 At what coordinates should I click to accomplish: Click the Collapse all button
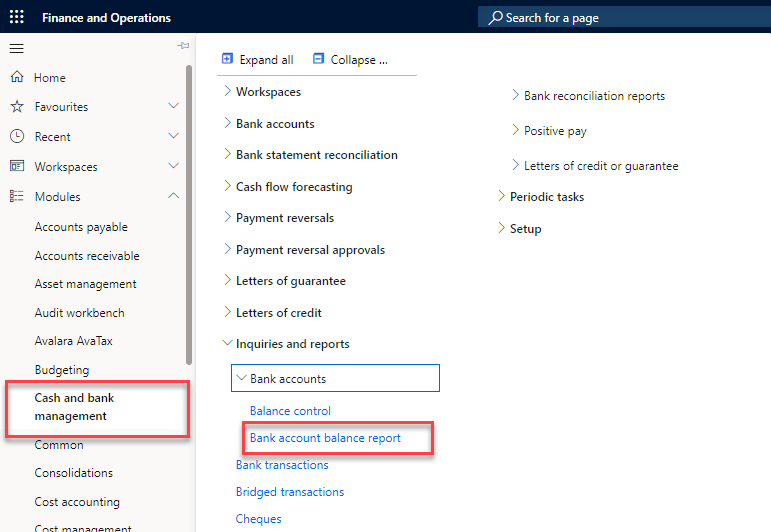coord(349,60)
